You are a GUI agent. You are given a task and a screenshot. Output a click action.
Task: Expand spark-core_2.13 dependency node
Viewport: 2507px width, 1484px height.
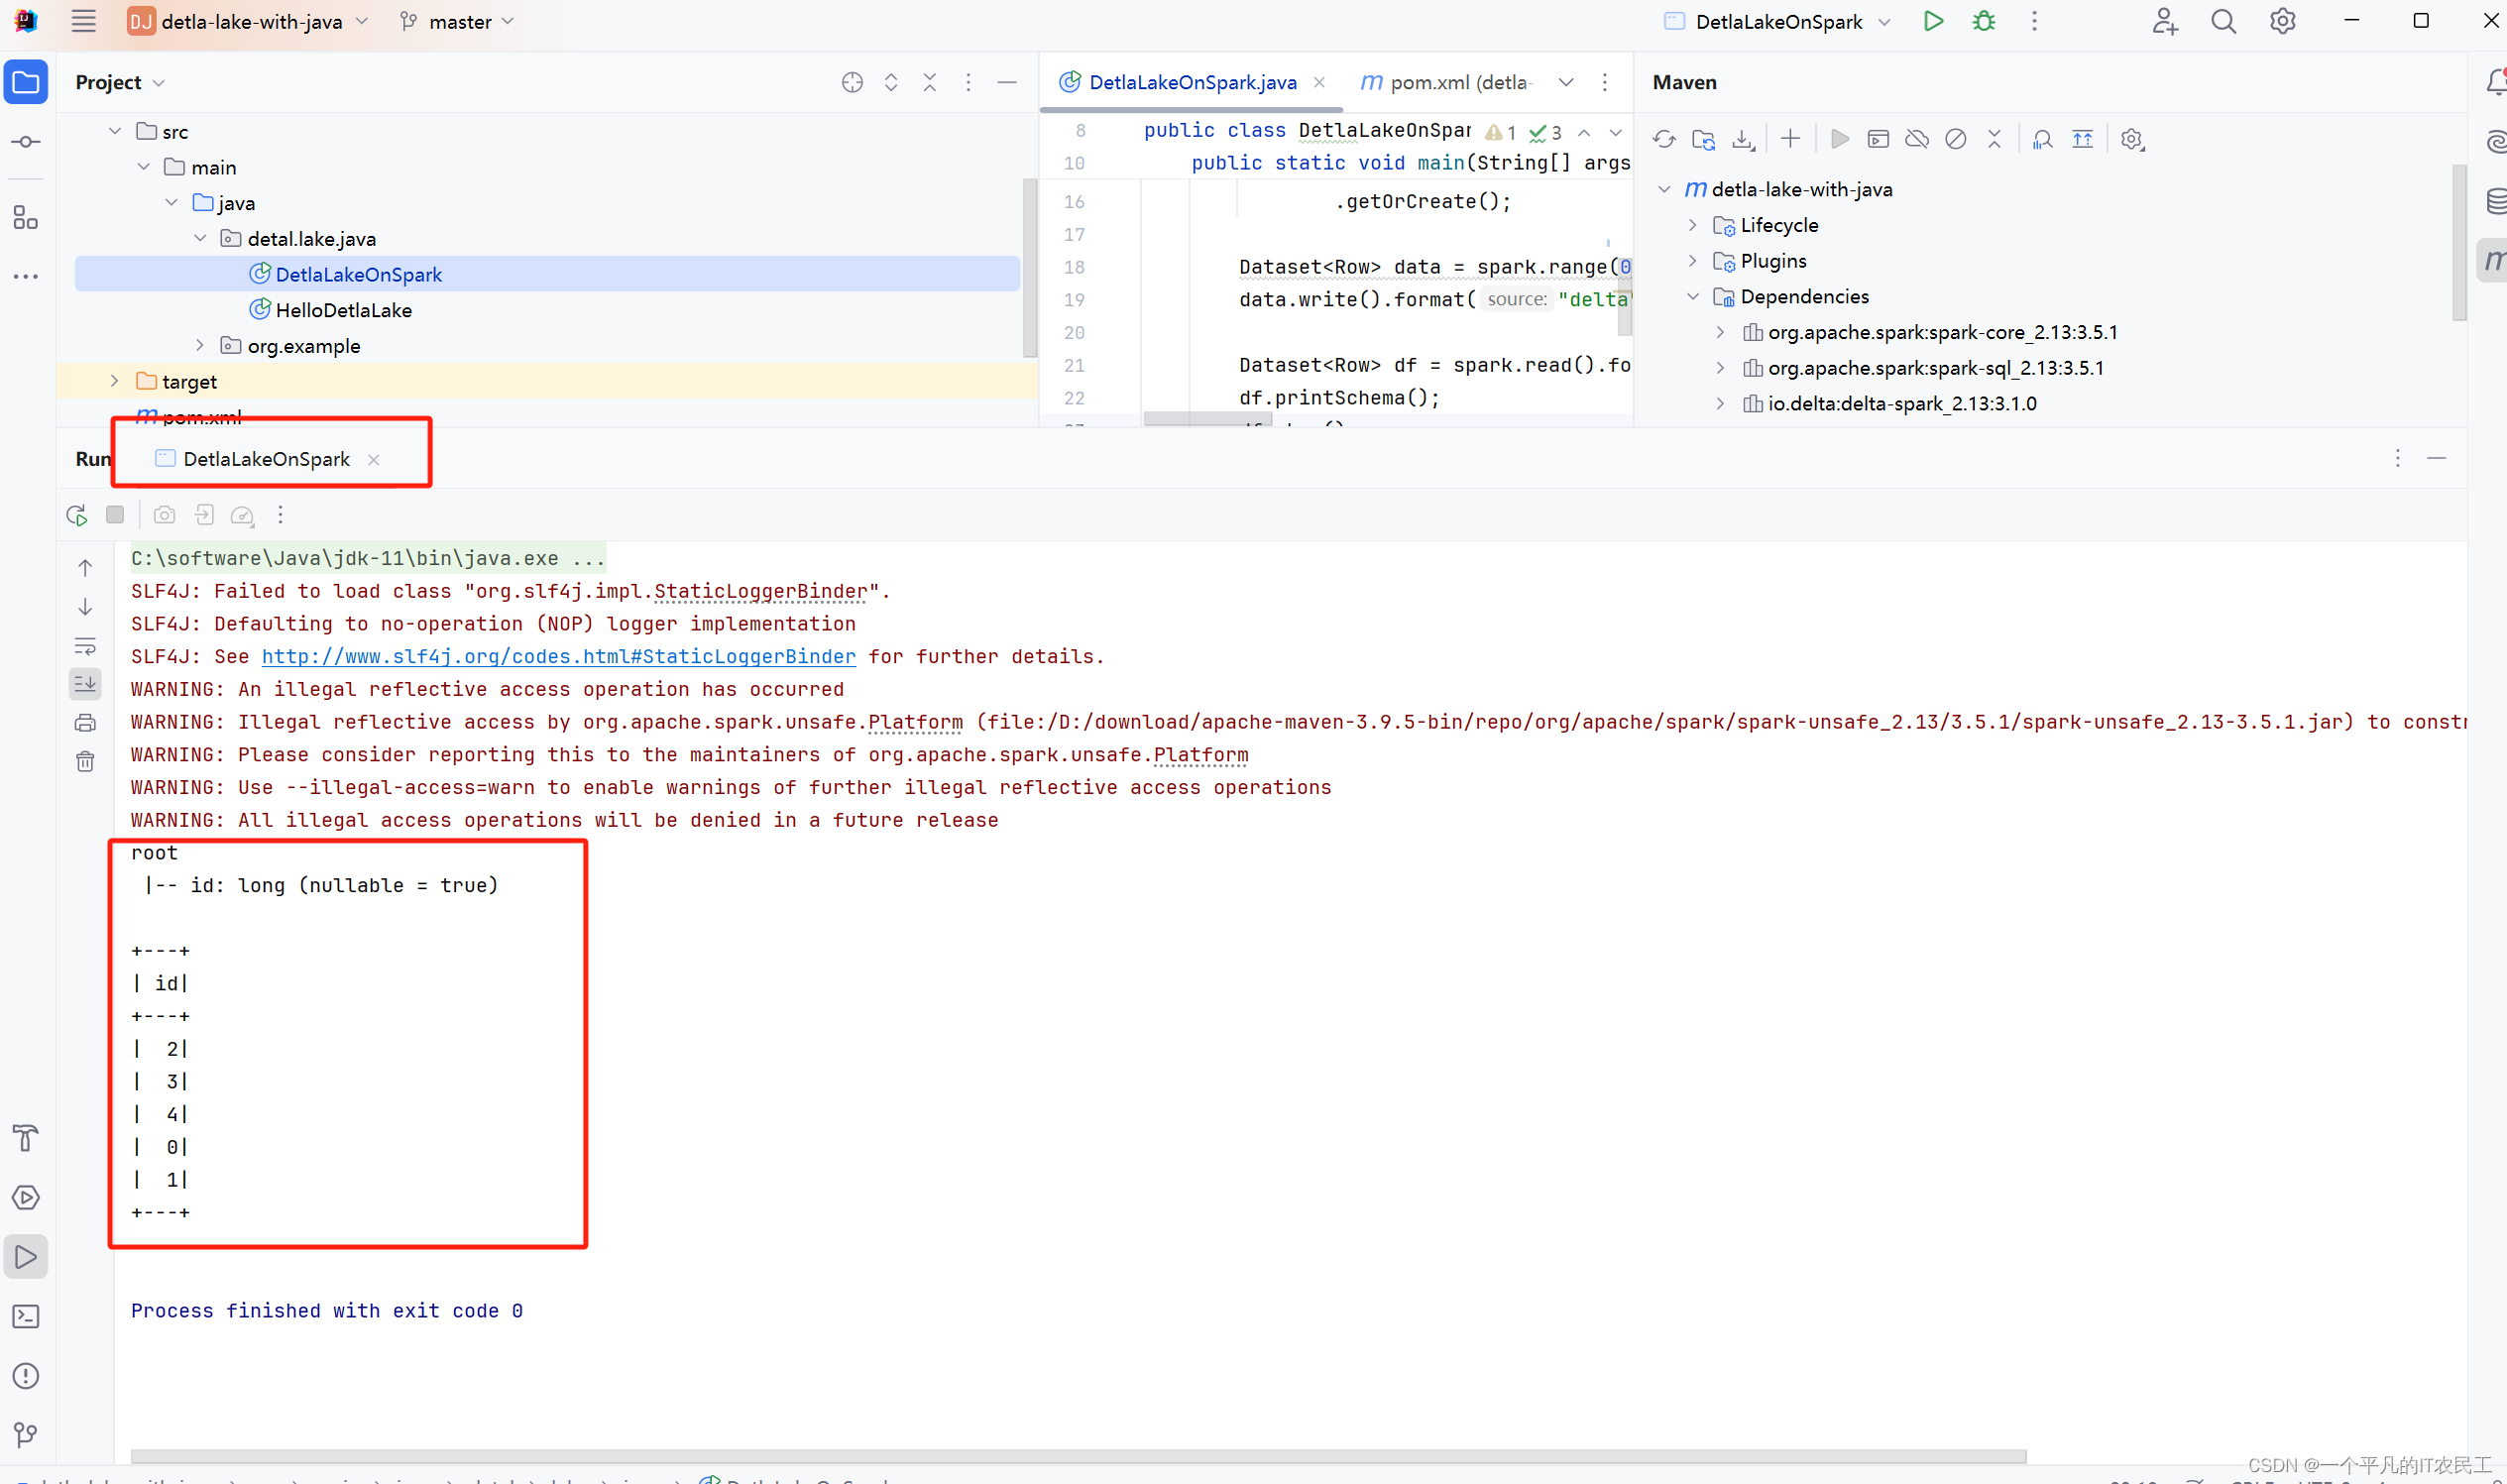(x=1721, y=332)
